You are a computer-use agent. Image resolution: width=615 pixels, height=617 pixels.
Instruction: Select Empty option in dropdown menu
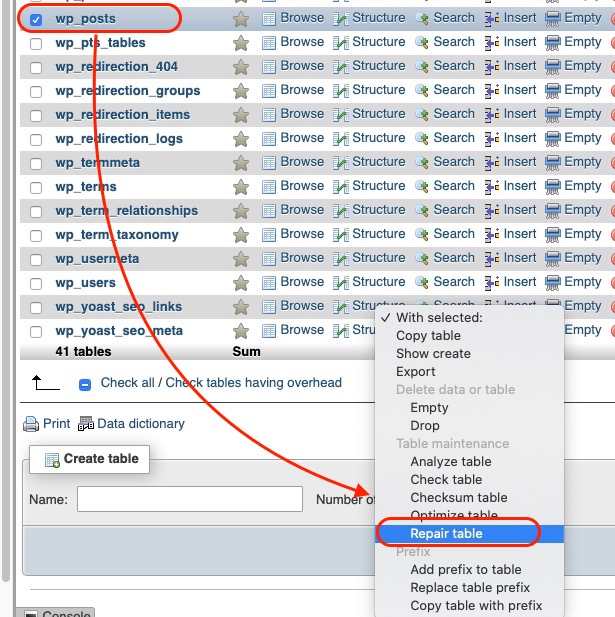point(469,408)
